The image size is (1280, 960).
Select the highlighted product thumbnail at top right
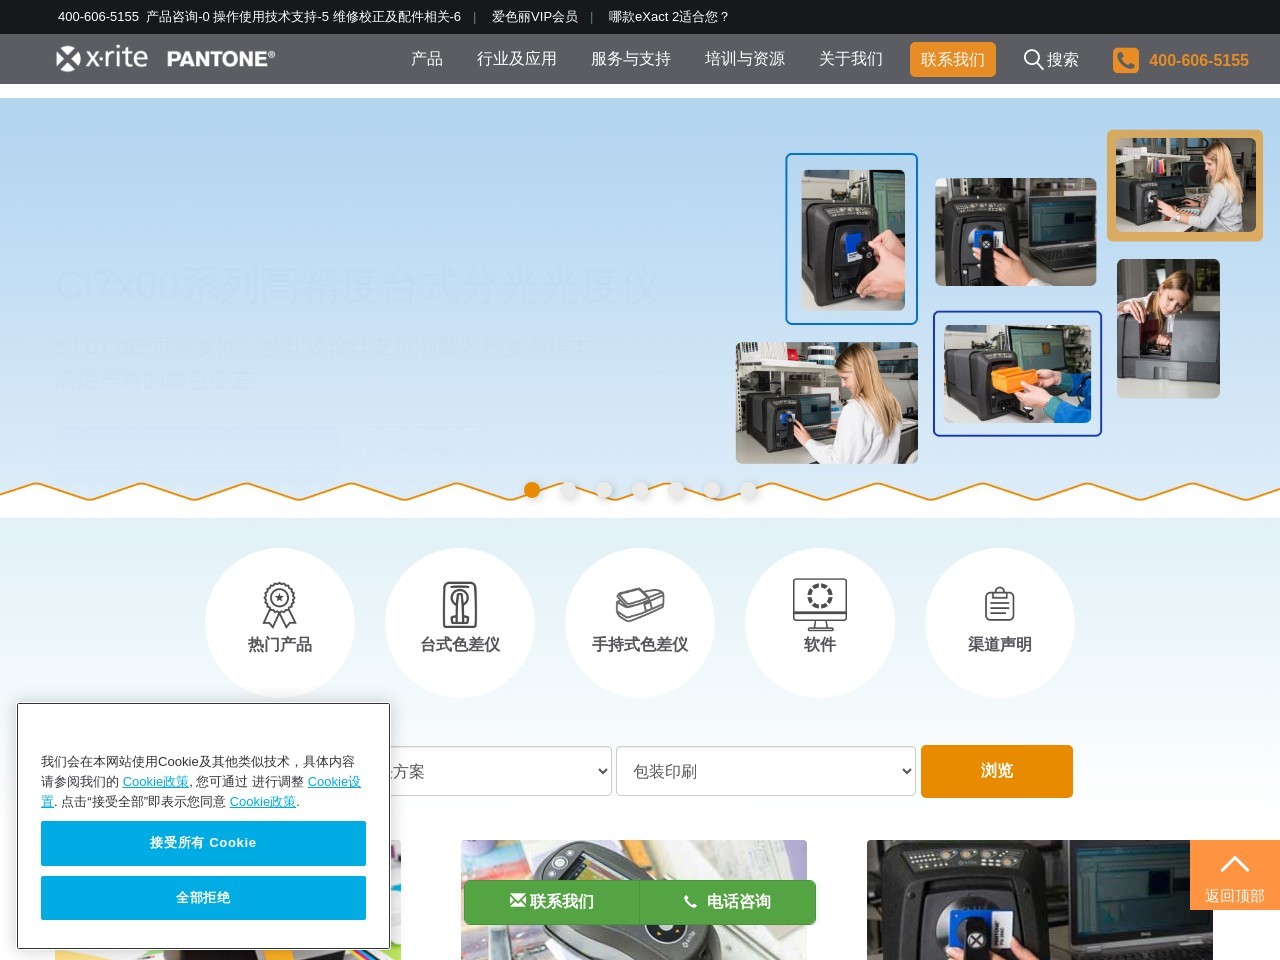coord(1184,185)
